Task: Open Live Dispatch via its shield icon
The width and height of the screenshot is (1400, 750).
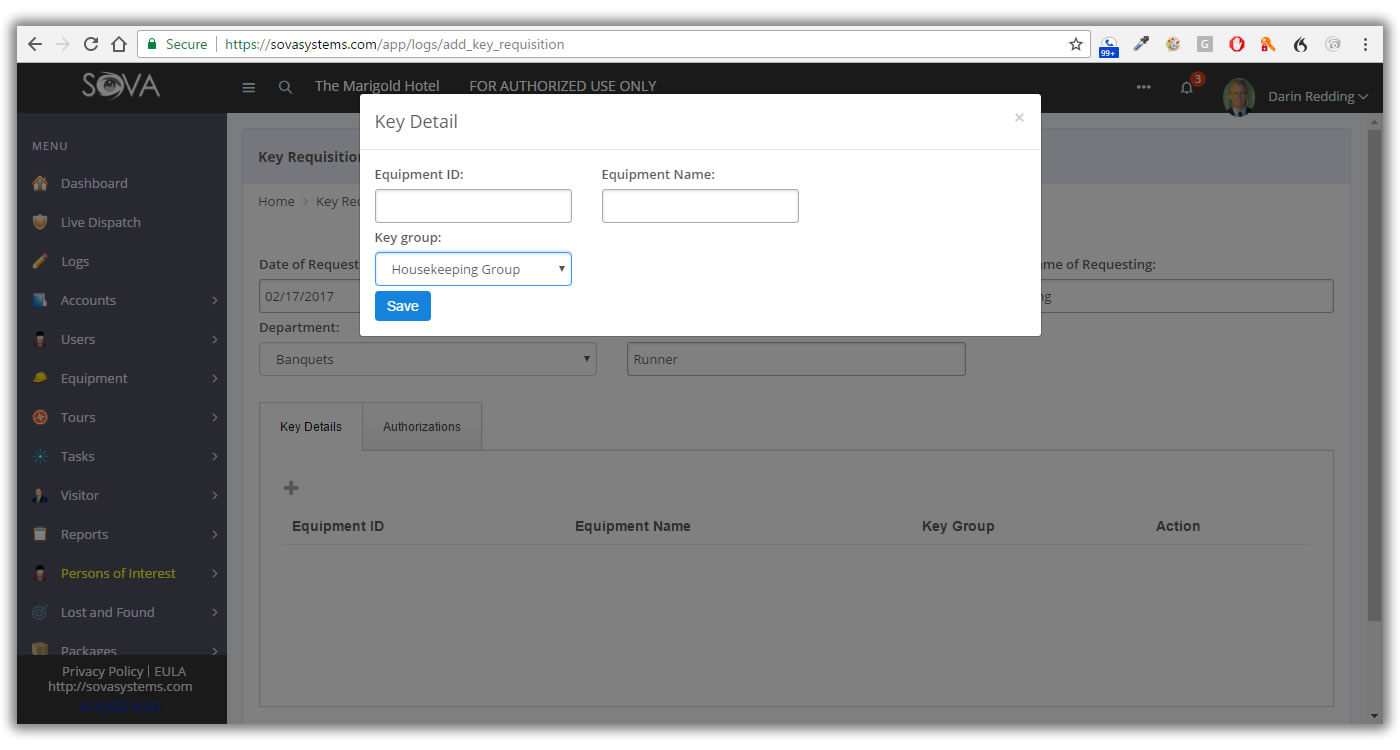Action: pos(40,222)
